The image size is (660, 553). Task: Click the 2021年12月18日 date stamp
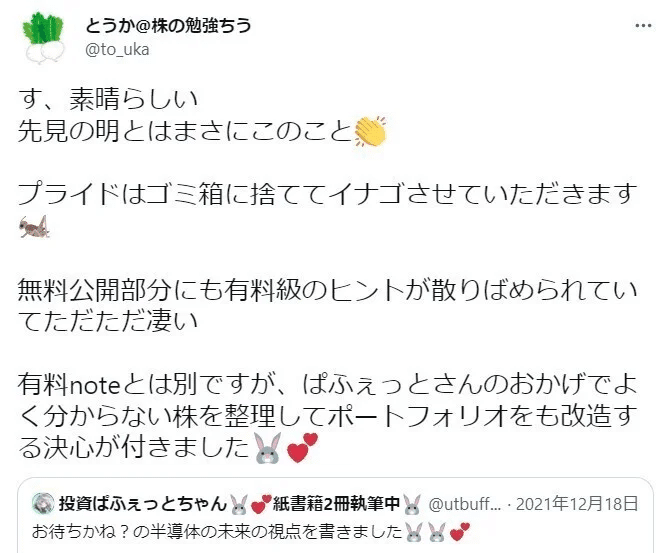[x=577, y=504]
